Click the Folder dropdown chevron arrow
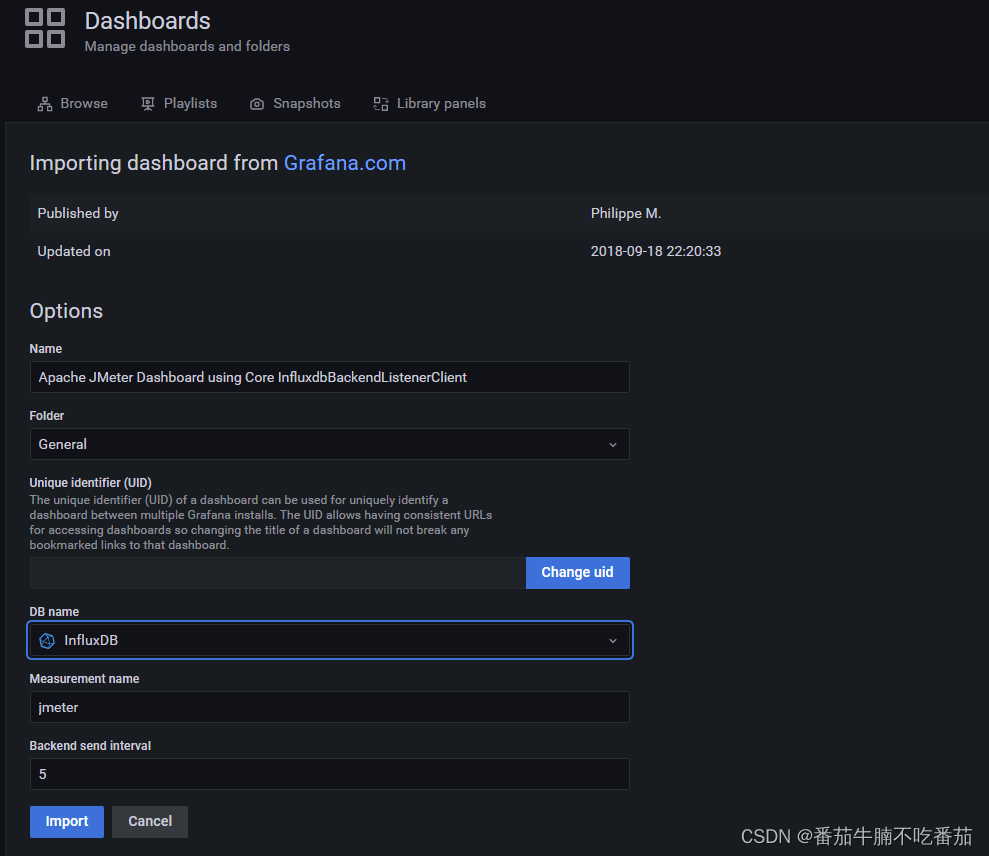Screen dimensions: 989x856 click(613, 445)
